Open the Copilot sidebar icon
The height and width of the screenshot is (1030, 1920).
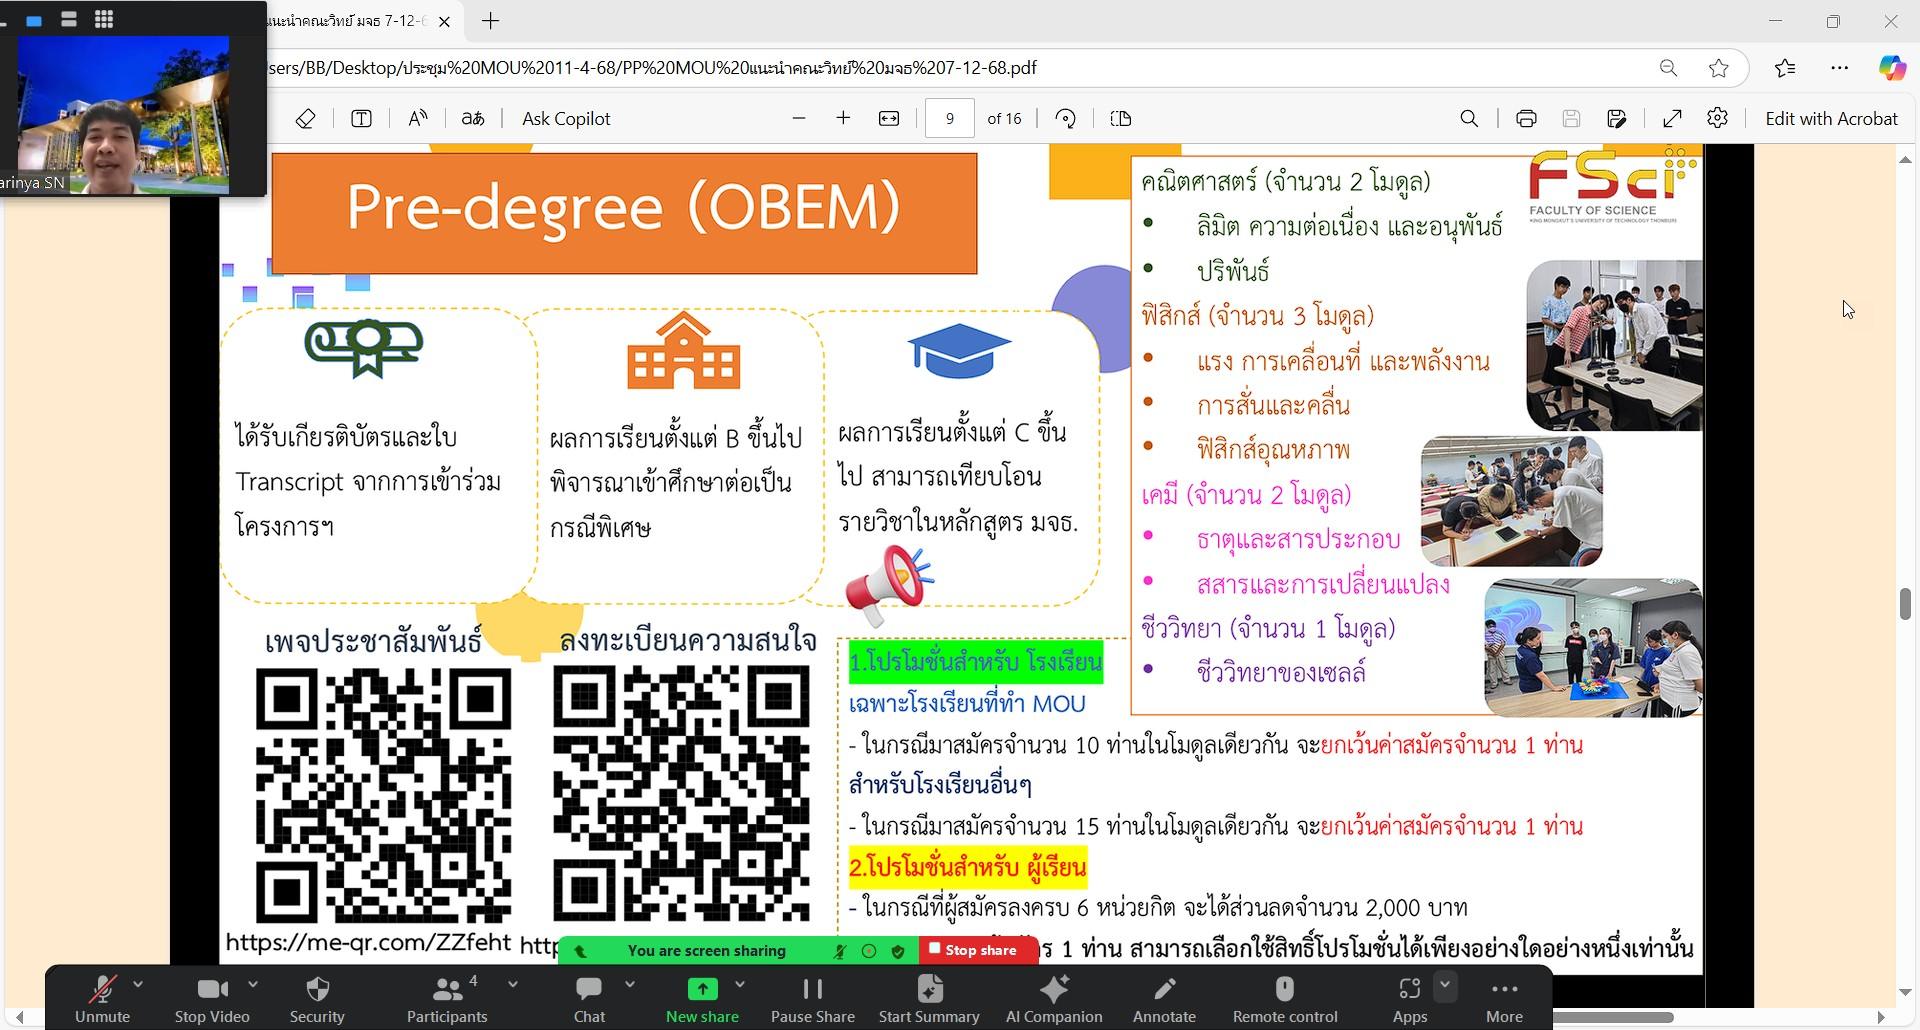click(1891, 68)
